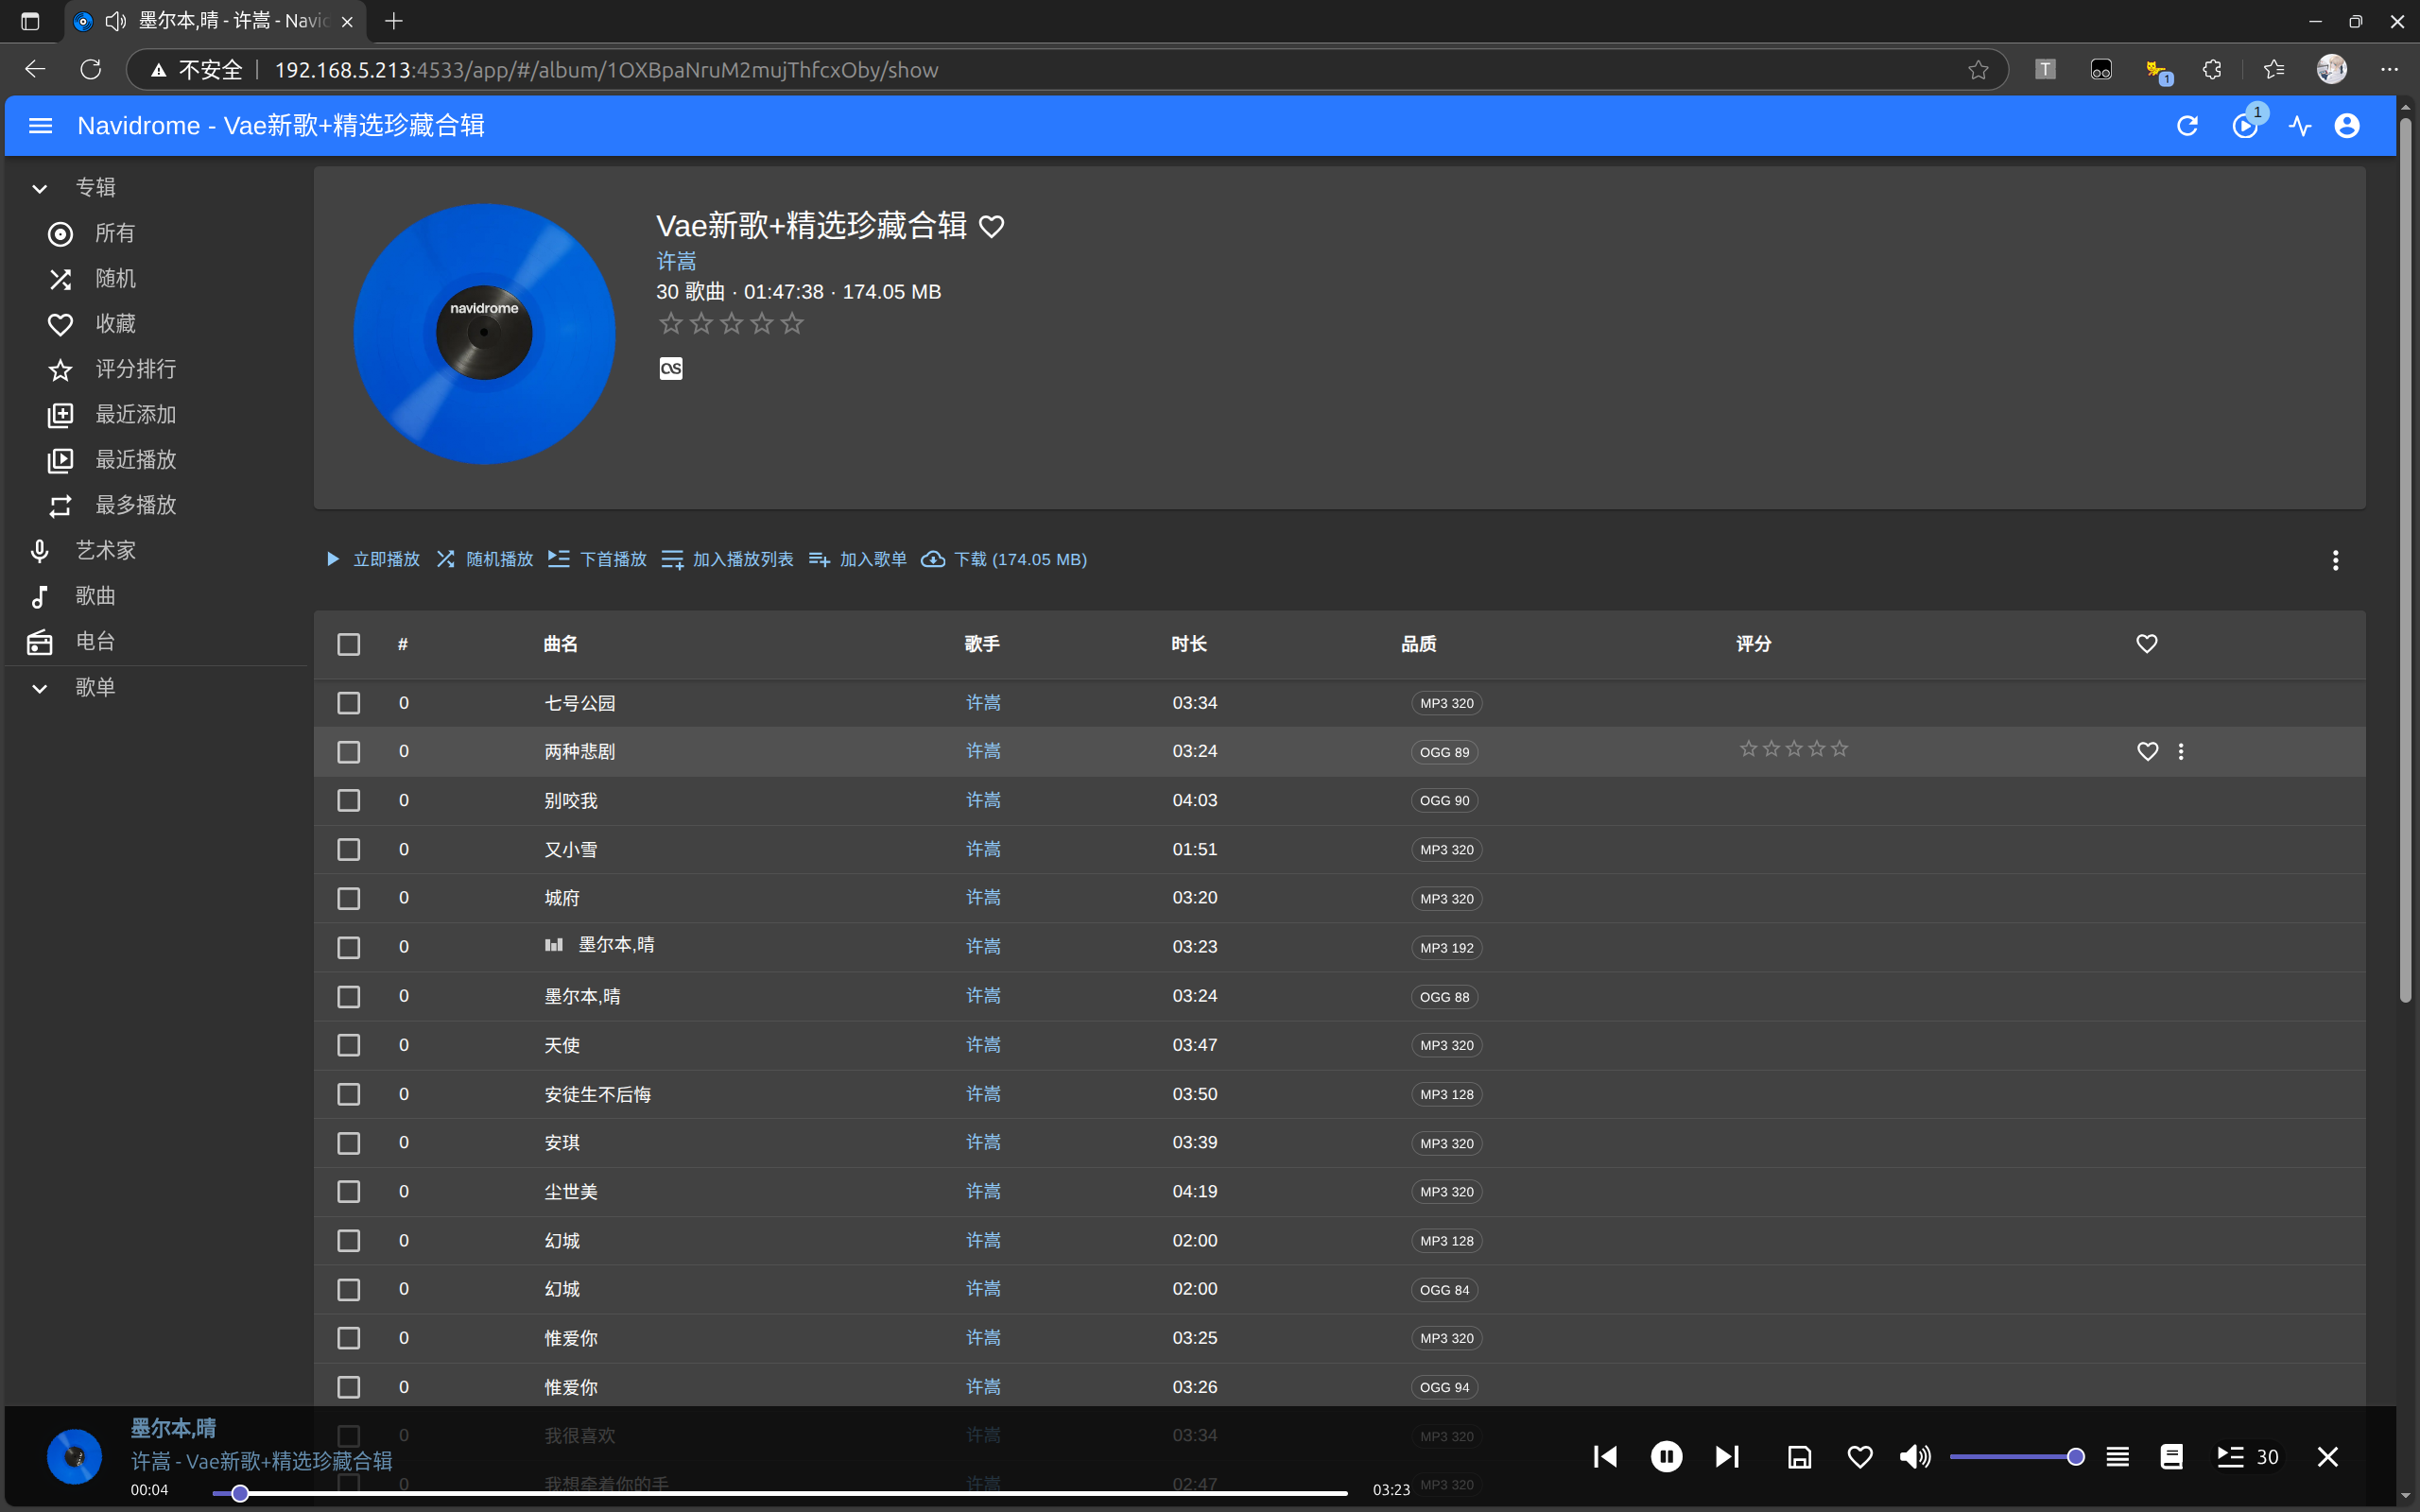Click the album cover vinyl image

(484, 334)
